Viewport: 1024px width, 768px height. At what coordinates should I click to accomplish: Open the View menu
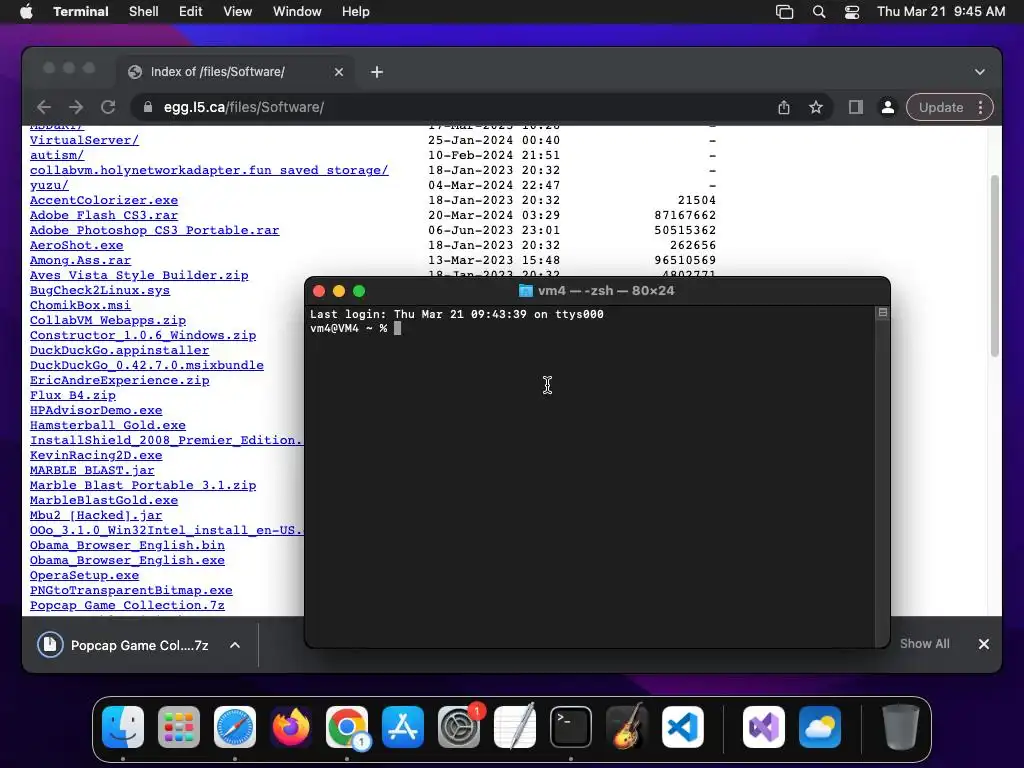(238, 11)
